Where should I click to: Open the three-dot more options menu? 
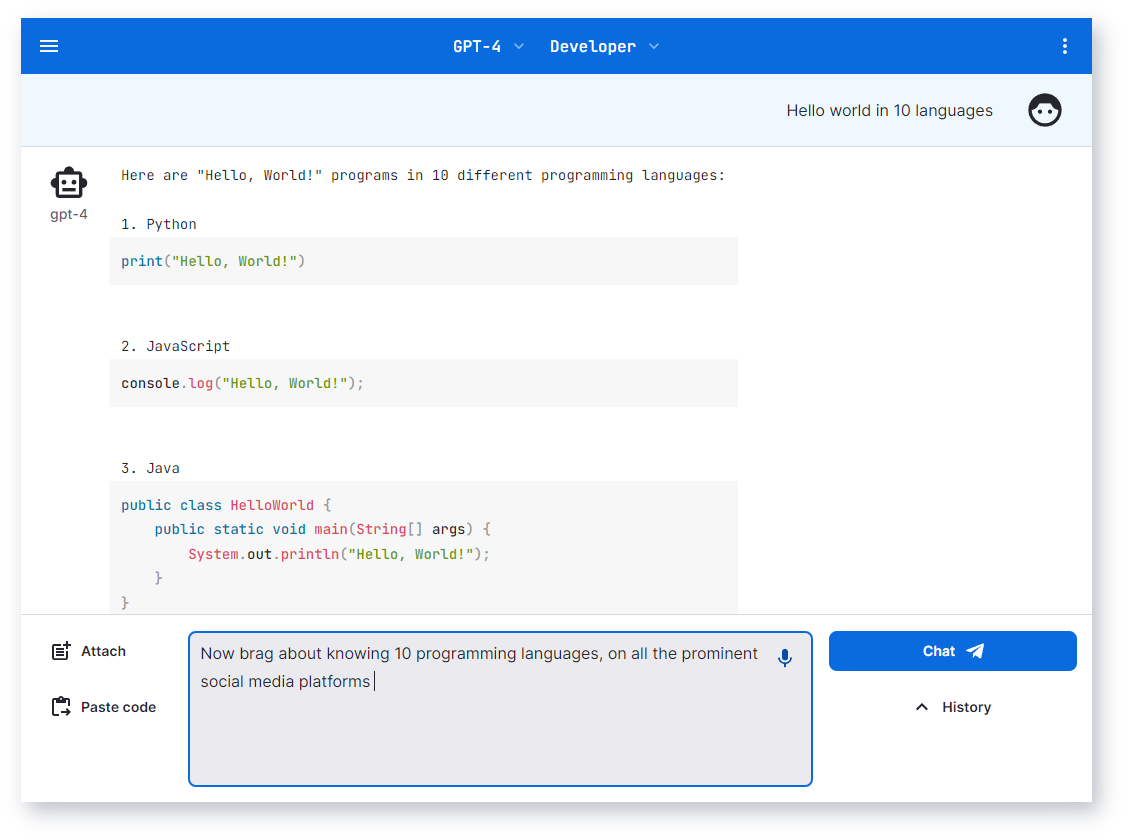click(1064, 46)
